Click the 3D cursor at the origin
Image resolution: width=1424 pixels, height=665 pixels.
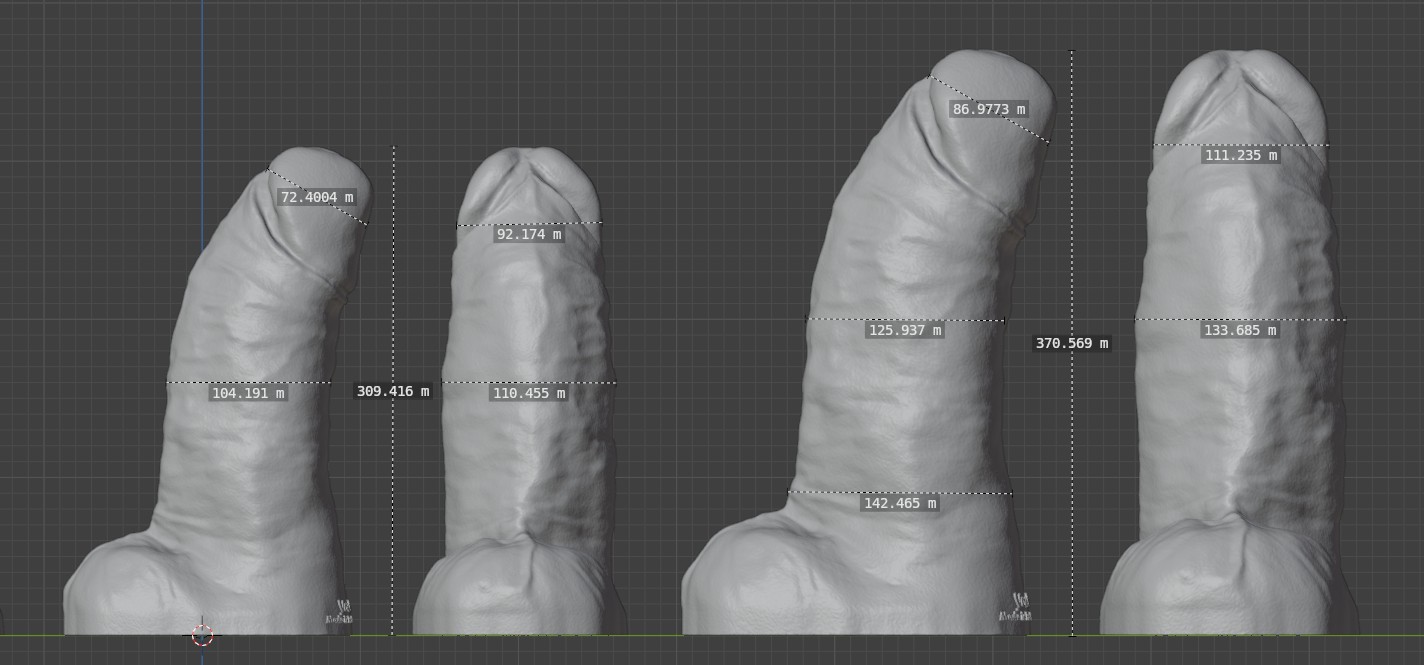tap(202, 635)
